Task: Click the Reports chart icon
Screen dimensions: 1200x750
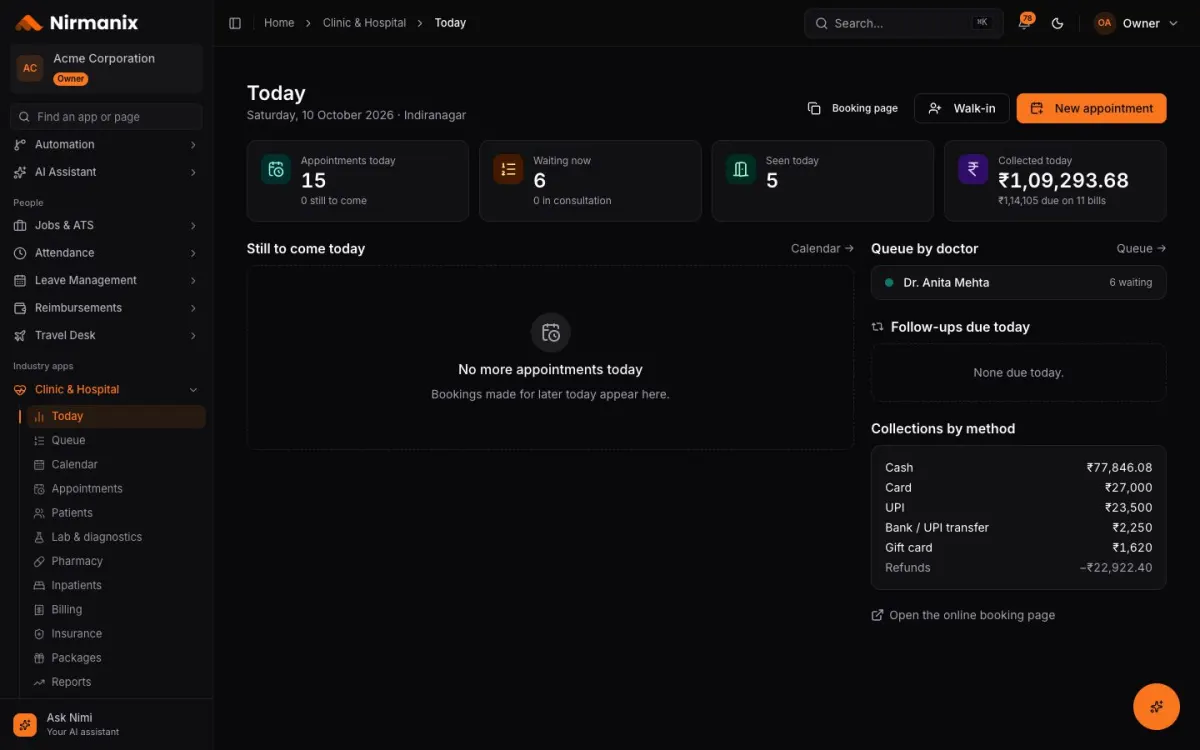Action: (39, 682)
